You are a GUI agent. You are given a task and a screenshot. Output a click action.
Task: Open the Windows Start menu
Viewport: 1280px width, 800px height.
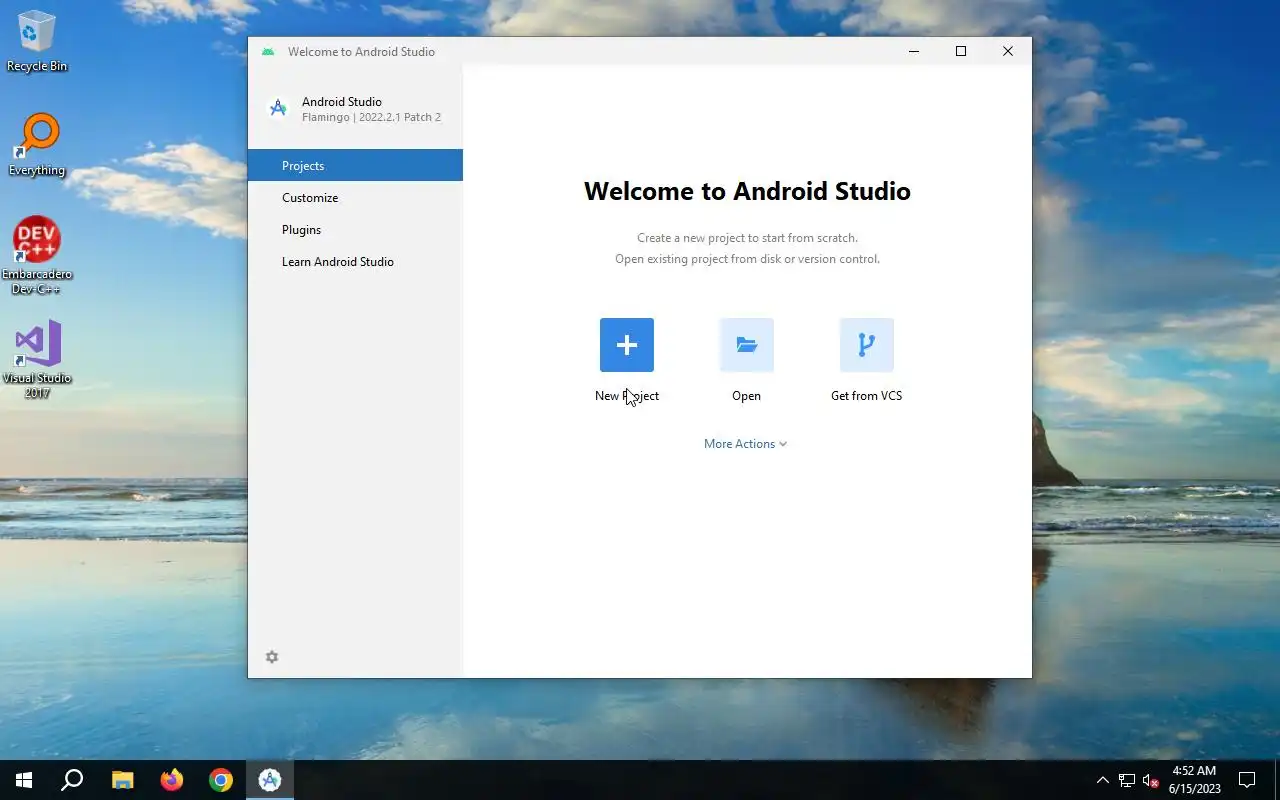coord(24,780)
